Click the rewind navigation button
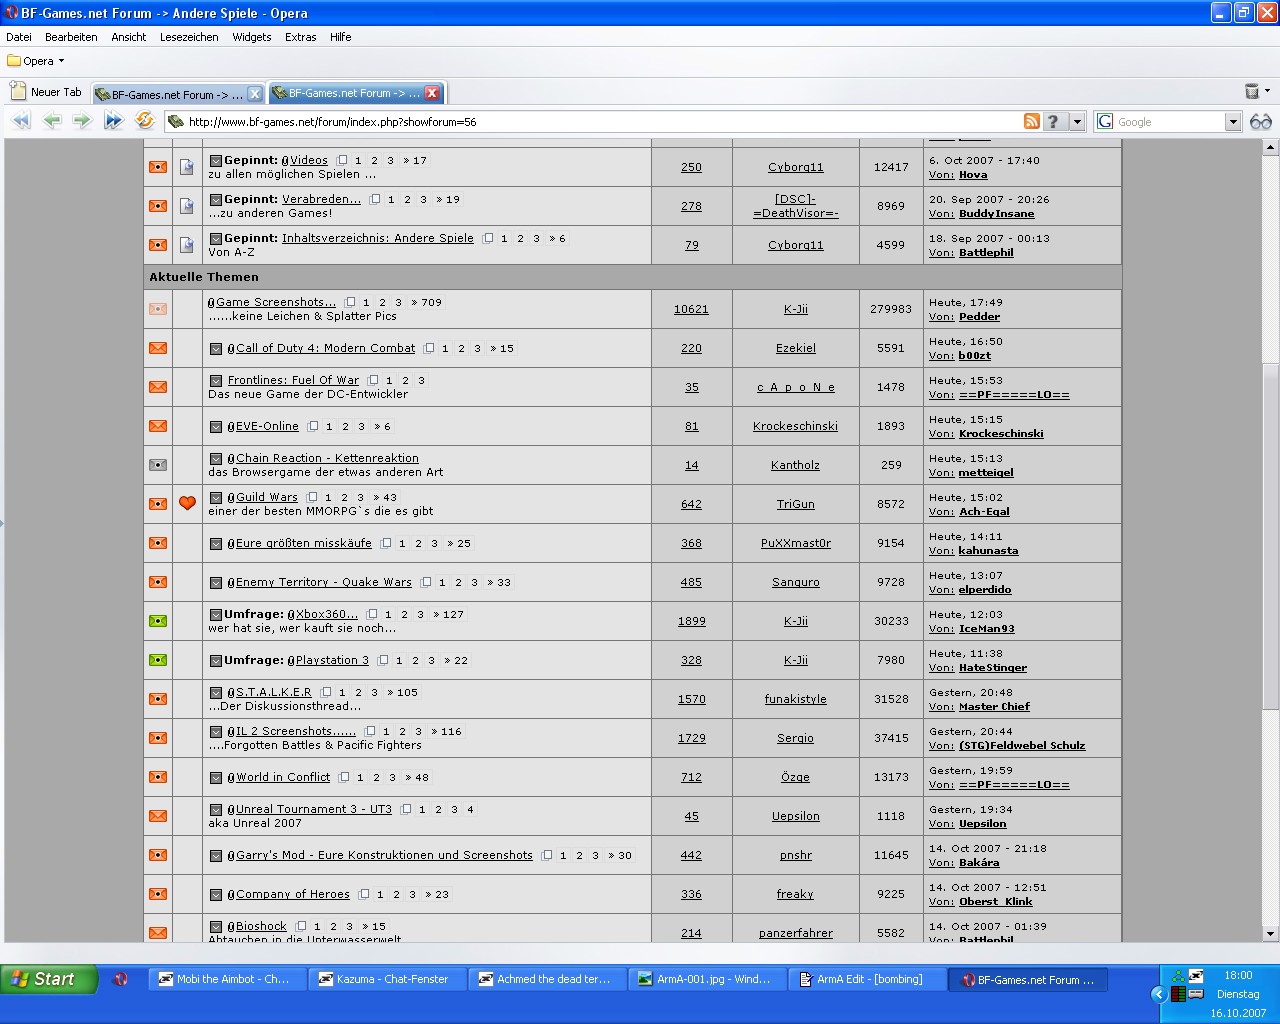 click(21, 121)
